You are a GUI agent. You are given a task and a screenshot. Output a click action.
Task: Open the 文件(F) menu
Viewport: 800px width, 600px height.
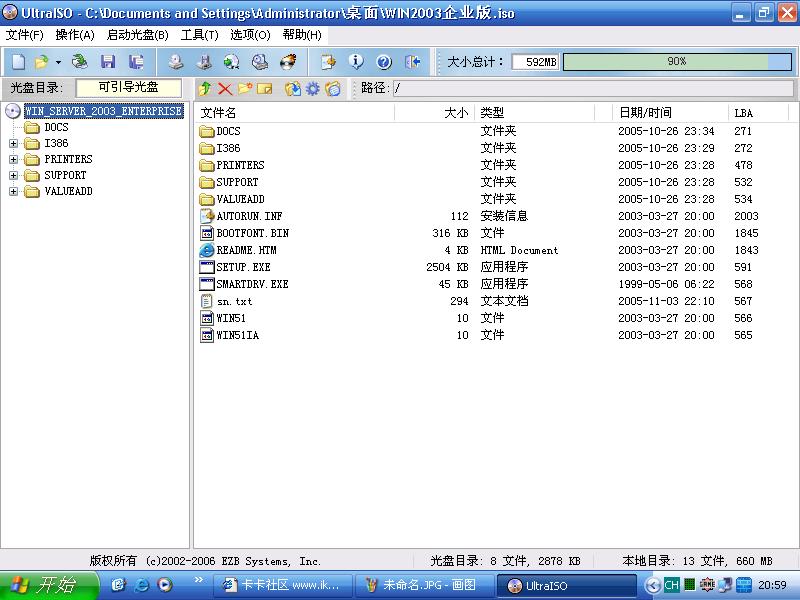pyautogui.click(x=24, y=35)
